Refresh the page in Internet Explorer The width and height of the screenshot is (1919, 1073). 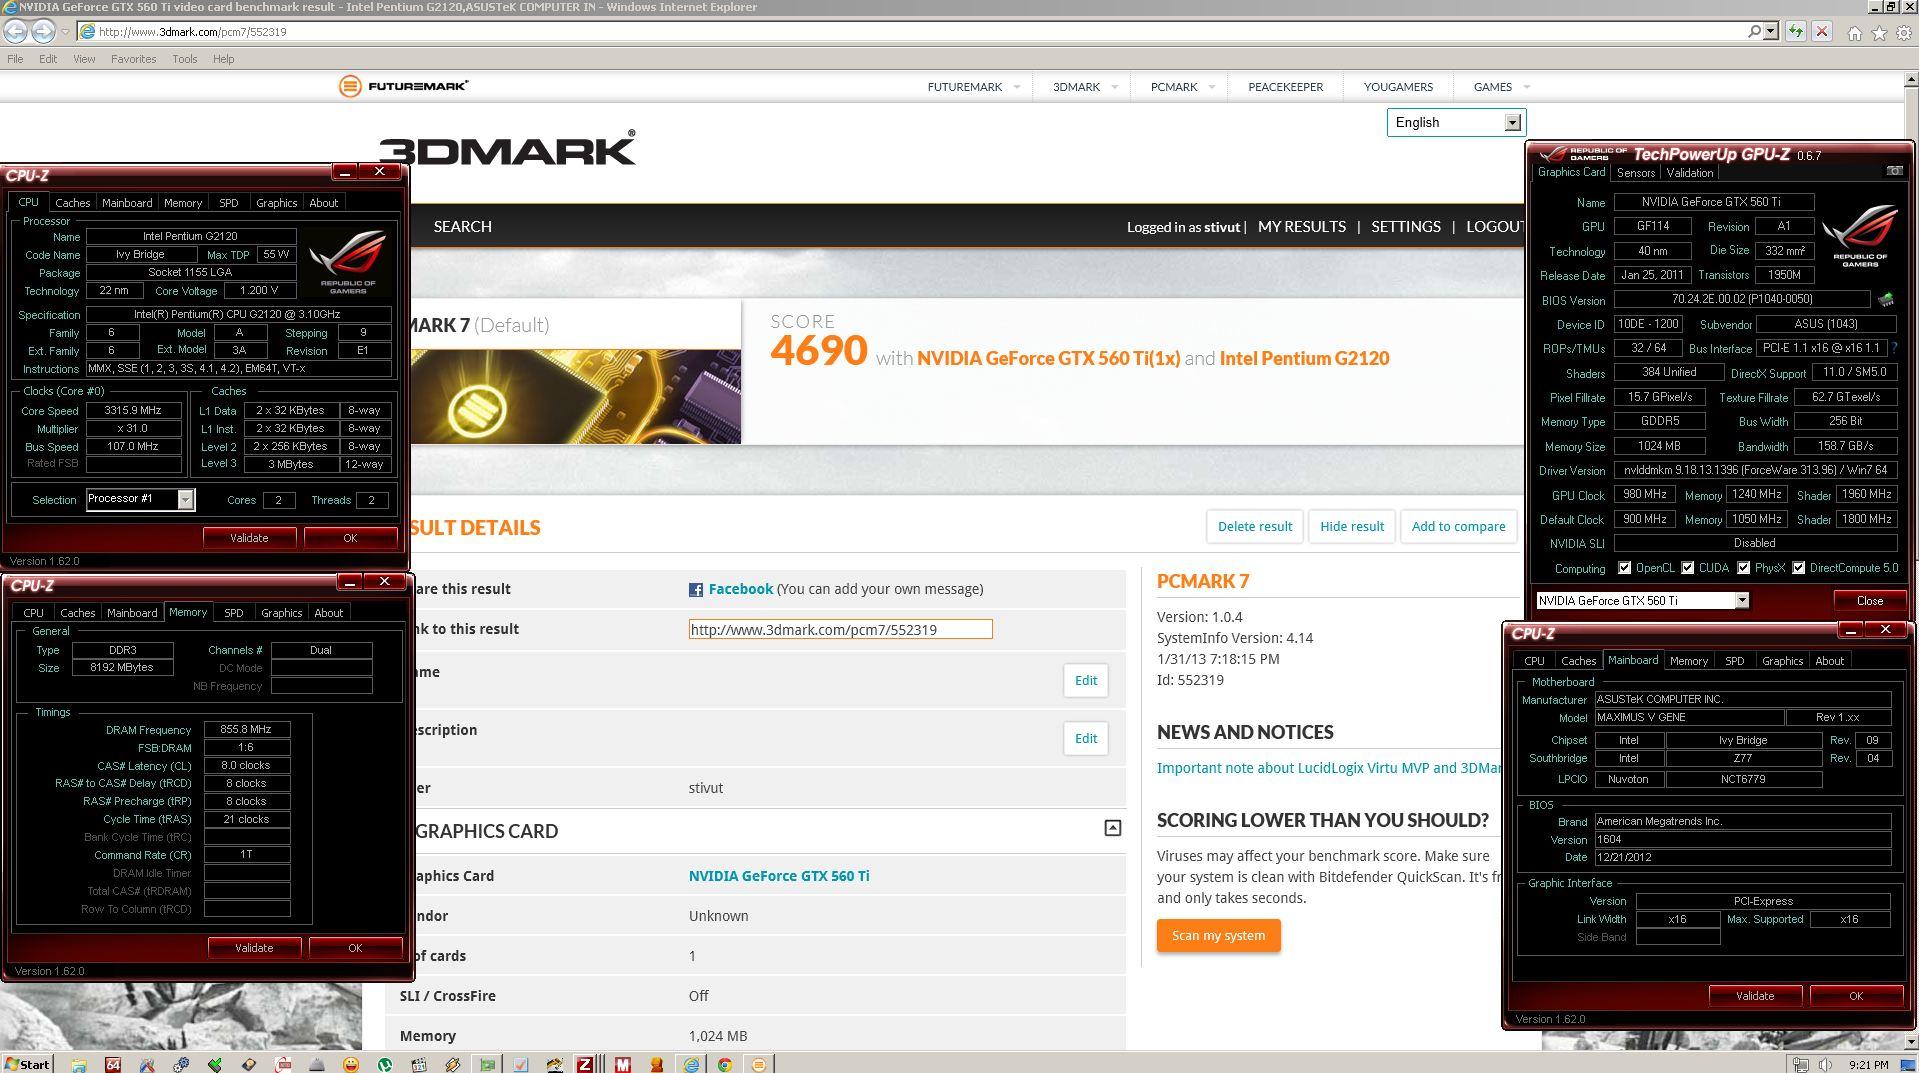tap(1796, 31)
